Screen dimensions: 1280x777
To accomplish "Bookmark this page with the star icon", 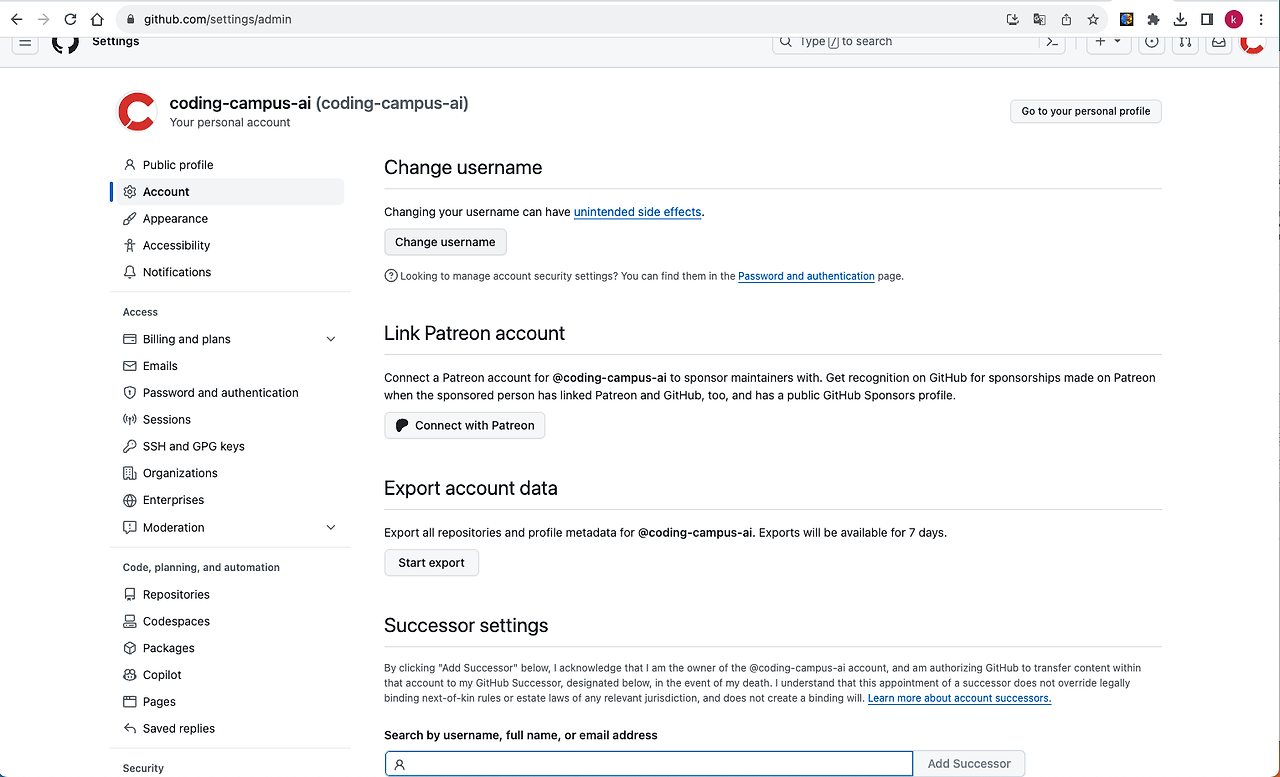I will click(1093, 19).
